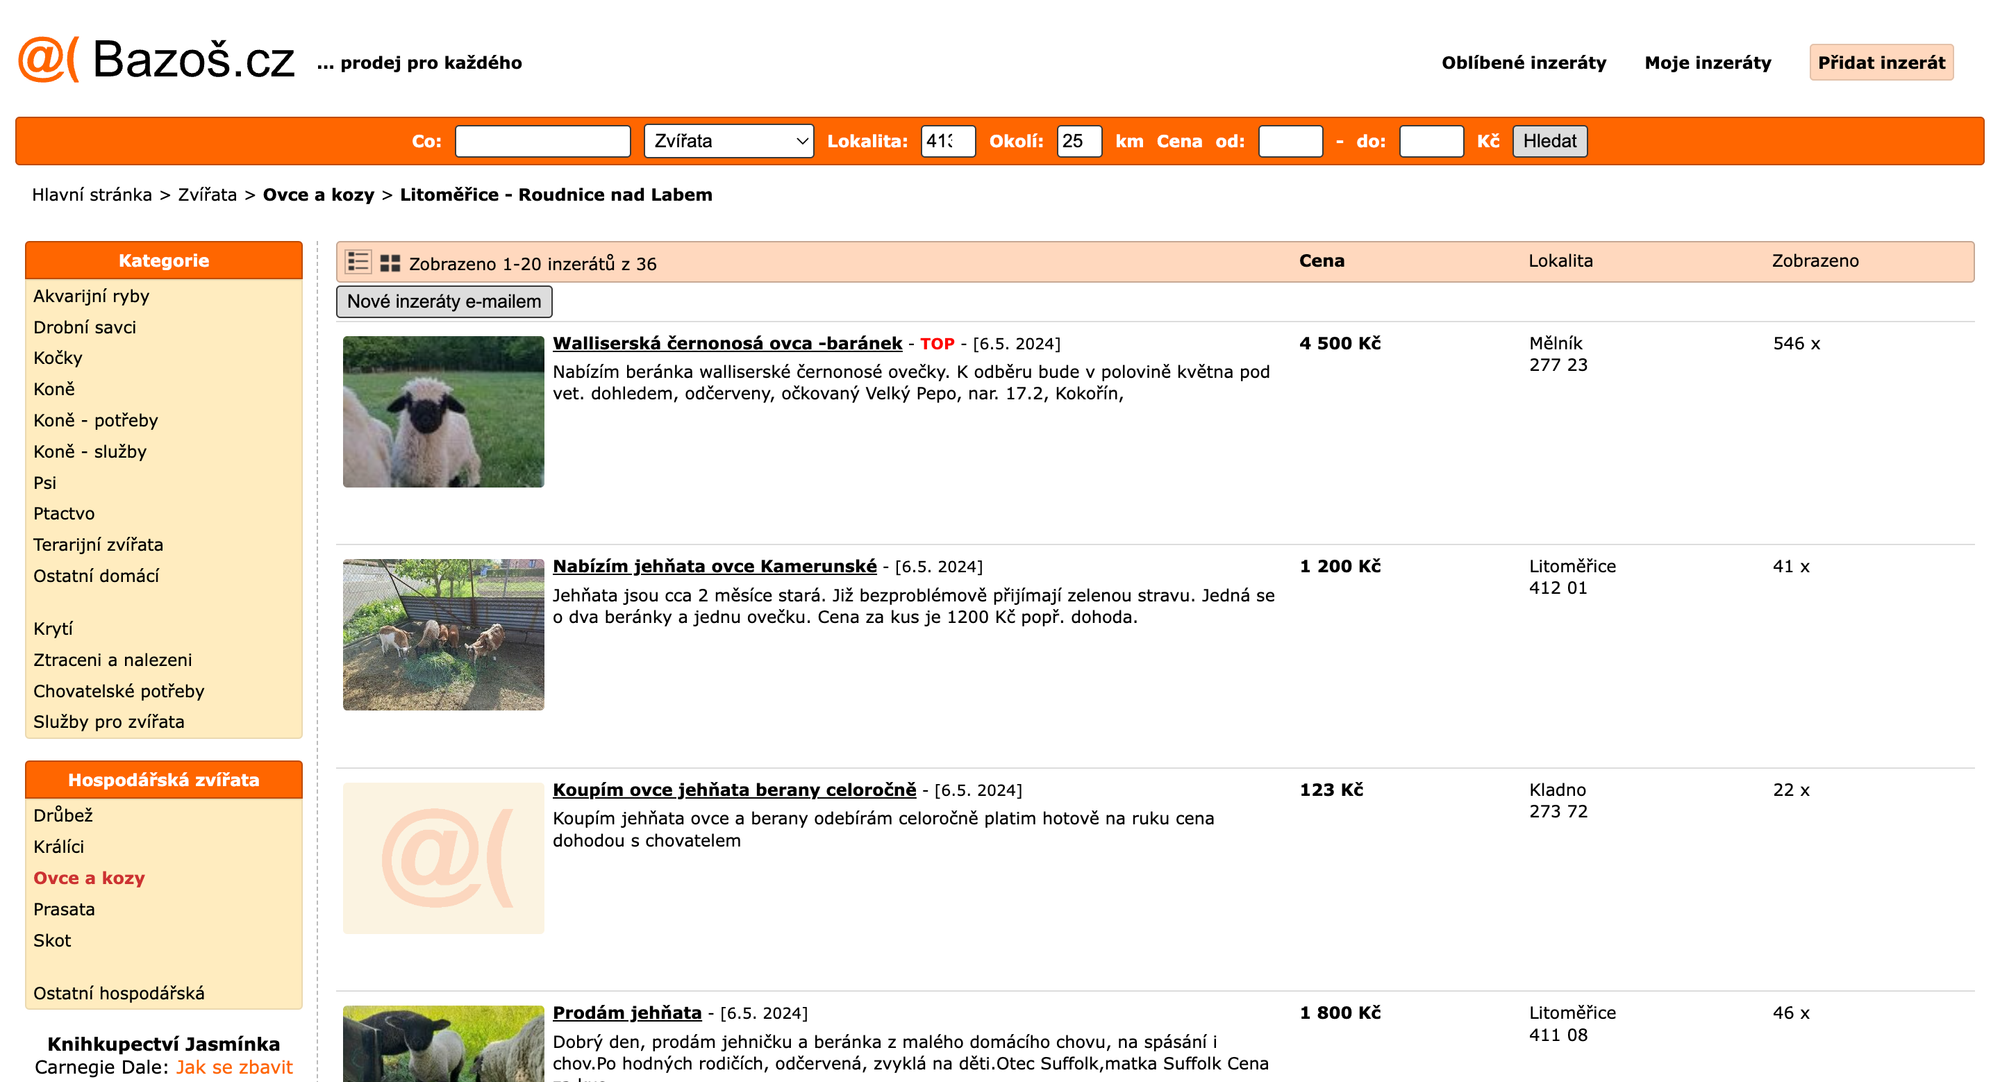Open the Walliserská černonosá ovce listing title
2000x1082 pixels.
727,343
